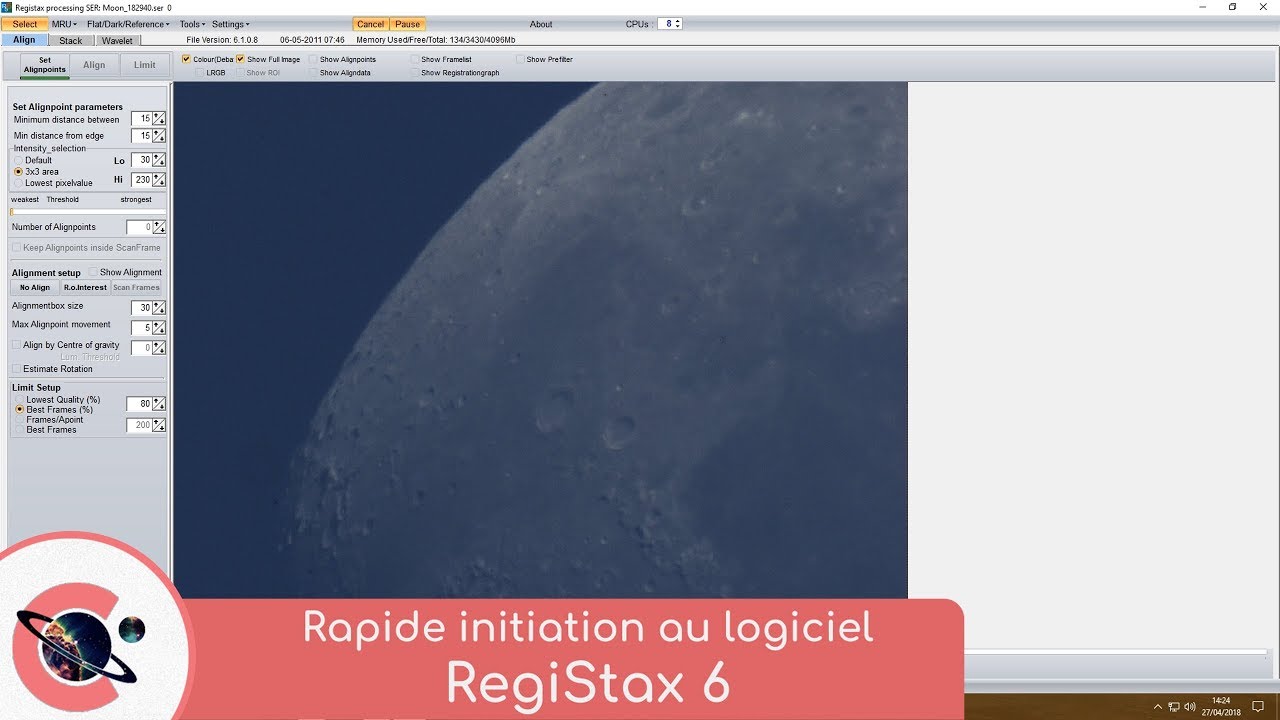Adjust the CPUs count stepper
The image size is (1280, 720).
click(x=678, y=24)
